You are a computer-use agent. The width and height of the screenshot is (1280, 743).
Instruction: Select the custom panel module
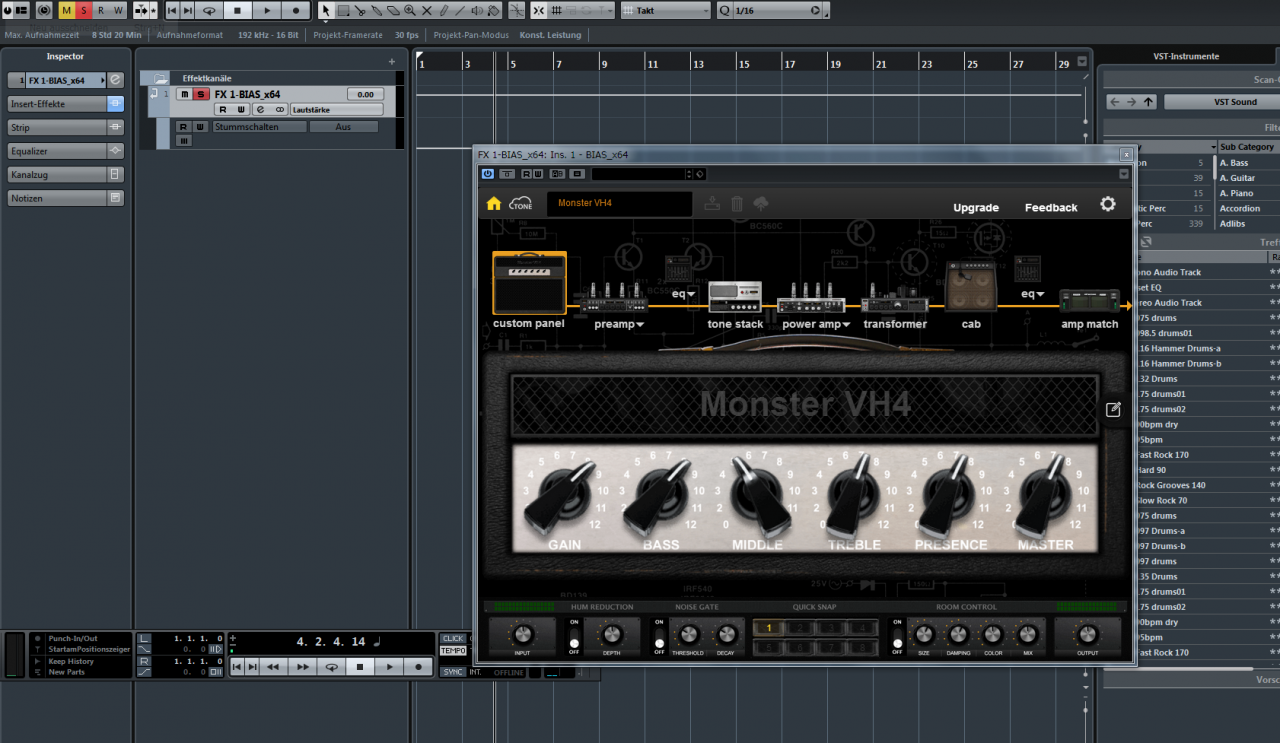tap(529, 283)
